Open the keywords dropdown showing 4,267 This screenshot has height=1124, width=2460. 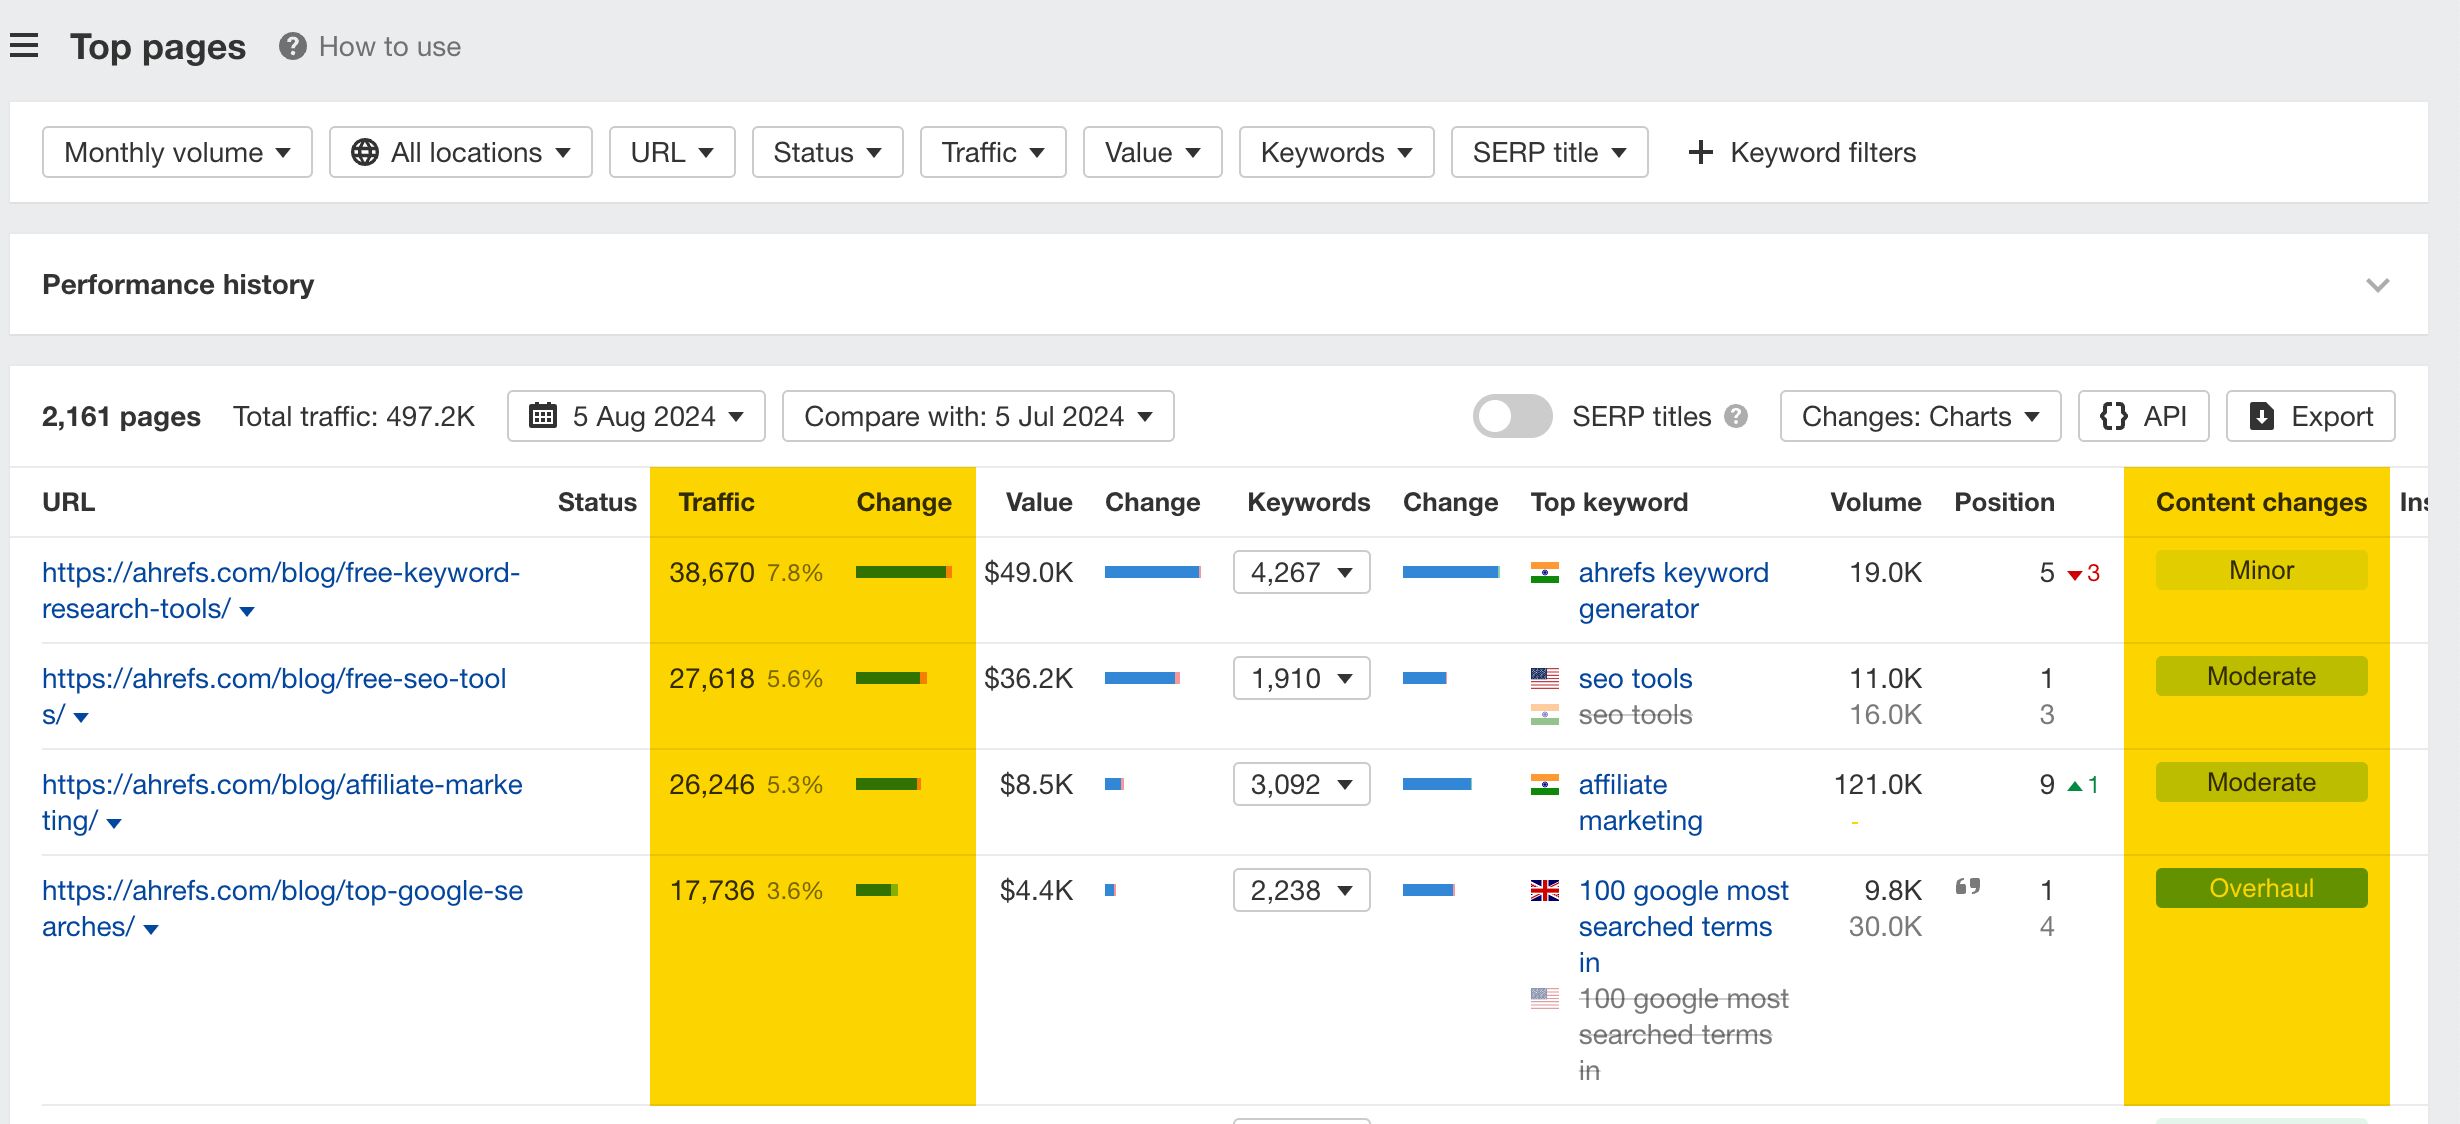coord(1300,572)
